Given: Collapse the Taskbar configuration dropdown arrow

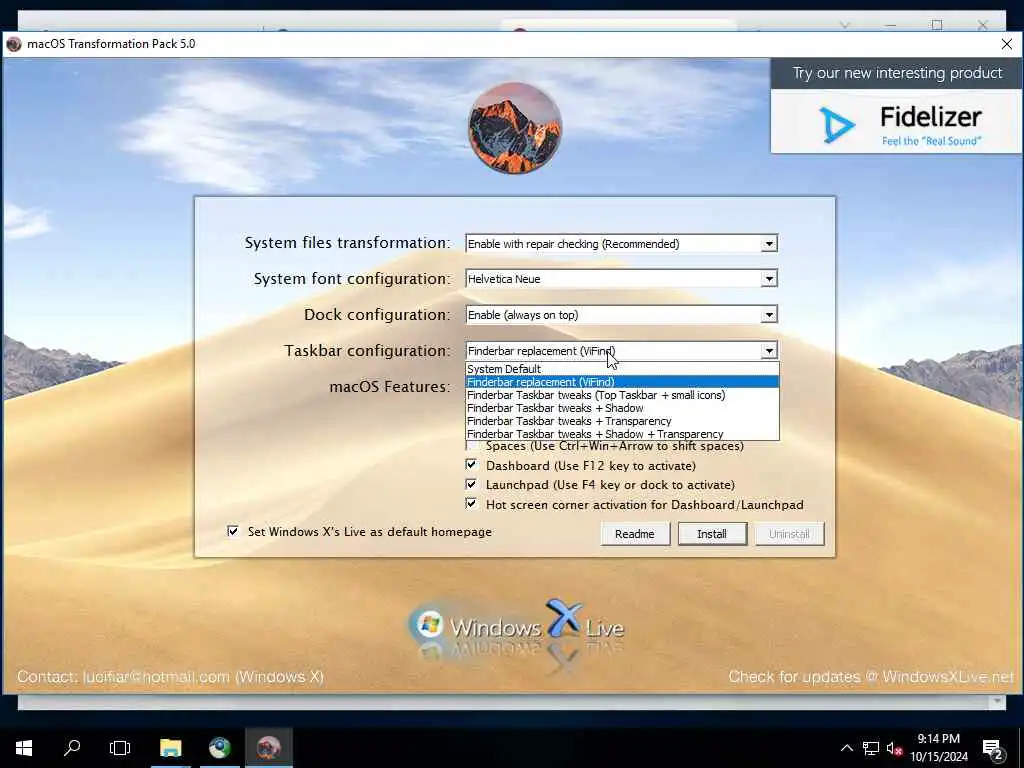Looking at the screenshot, I should point(769,351).
